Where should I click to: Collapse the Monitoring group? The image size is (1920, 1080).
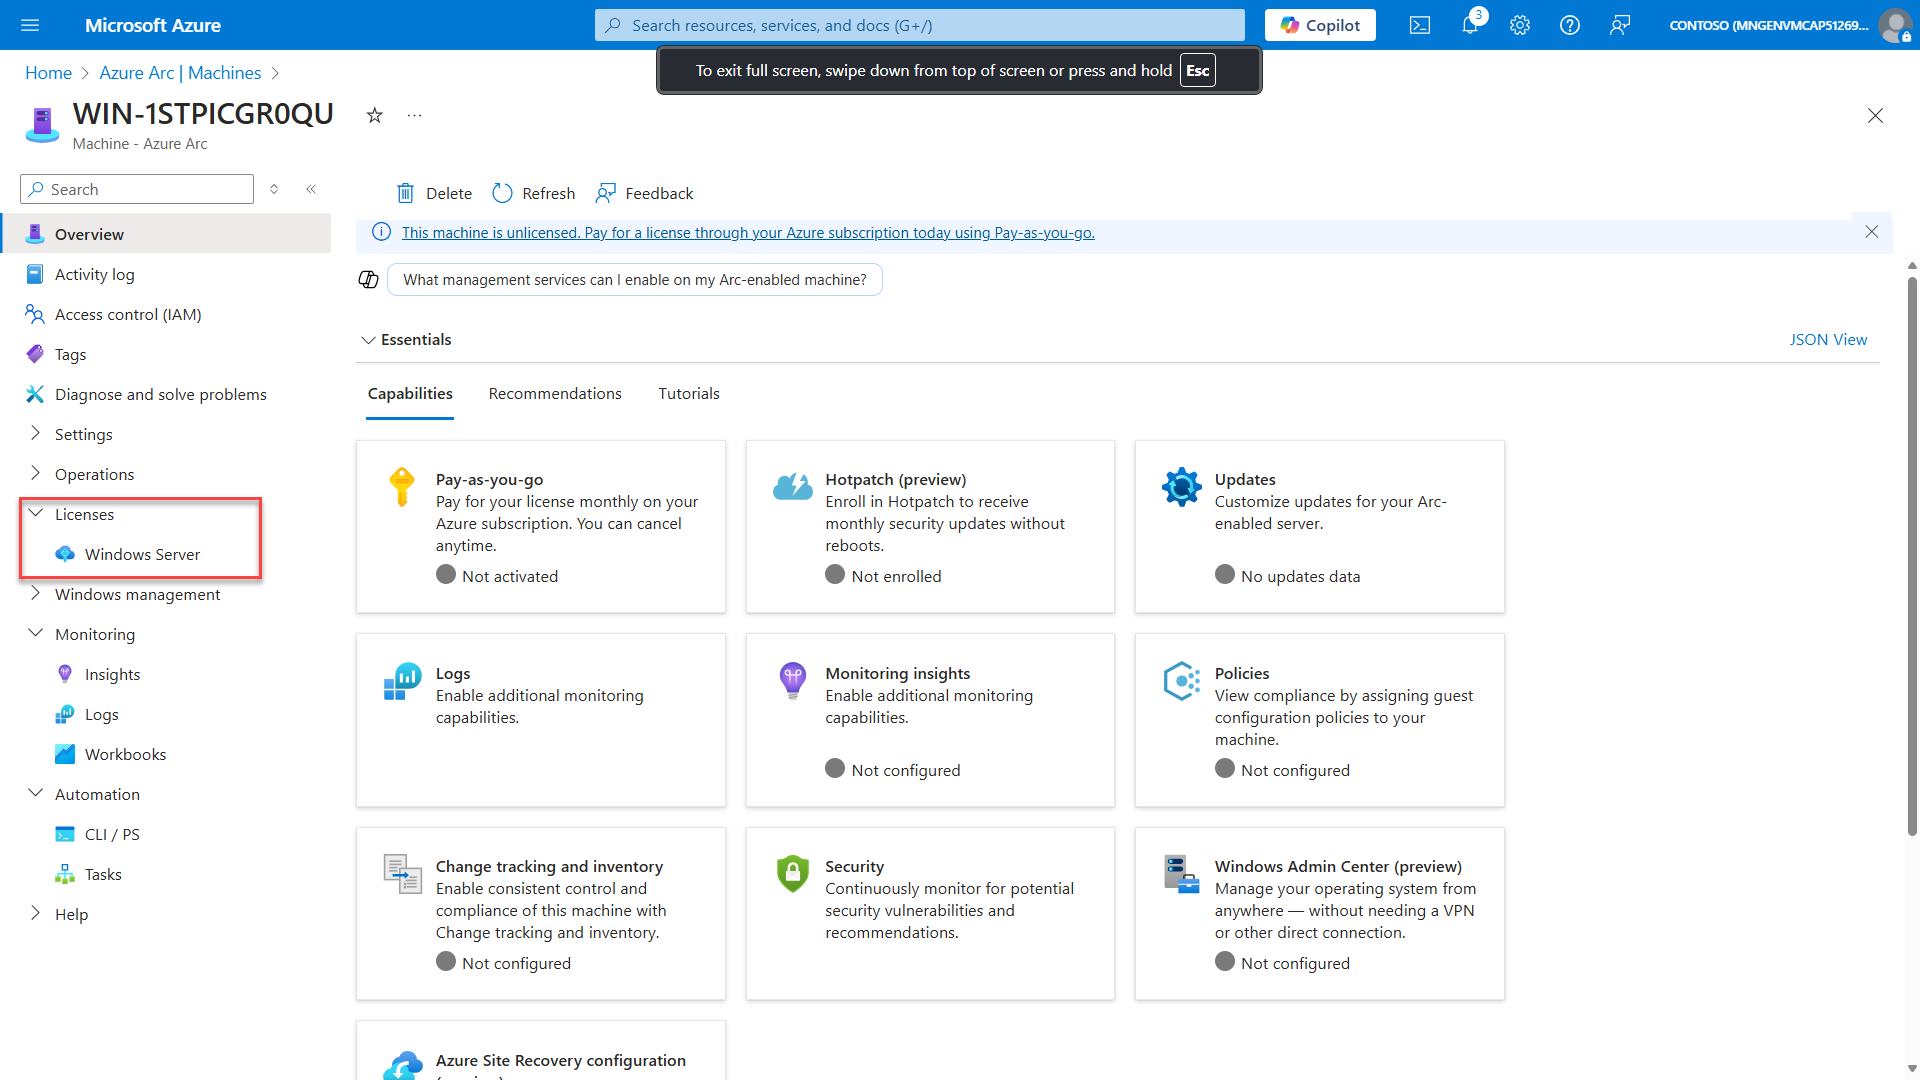pos(36,633)
